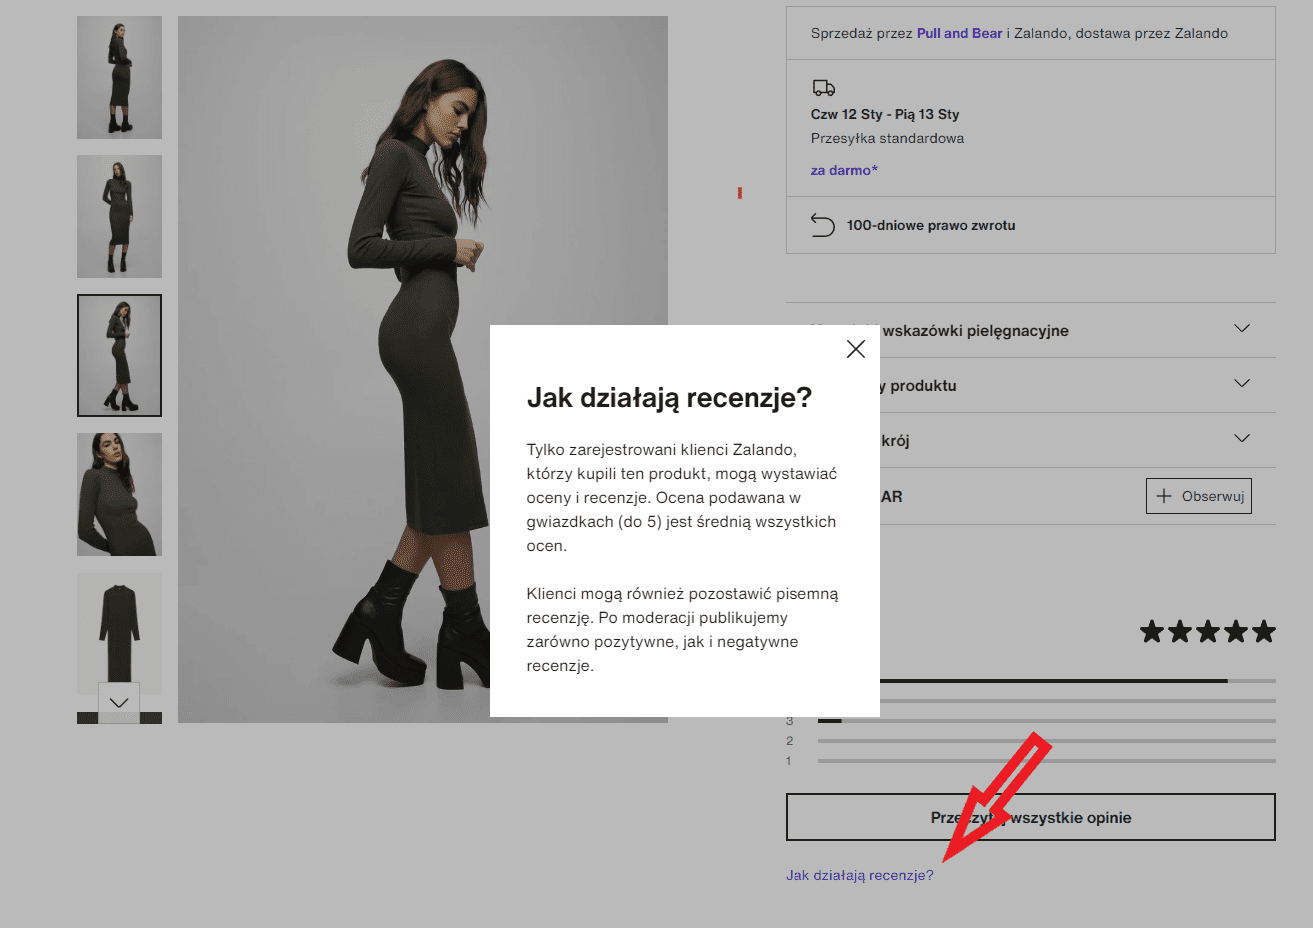Viewport: 1313px width, 928px height.
Task: Click the five-star rating icons
Action: pyautogui.click(x=1207, y=631)
